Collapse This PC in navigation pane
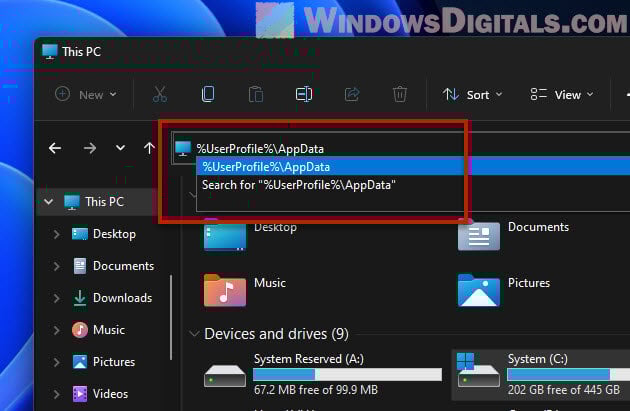Screen dimensions: 630x411 49,202
